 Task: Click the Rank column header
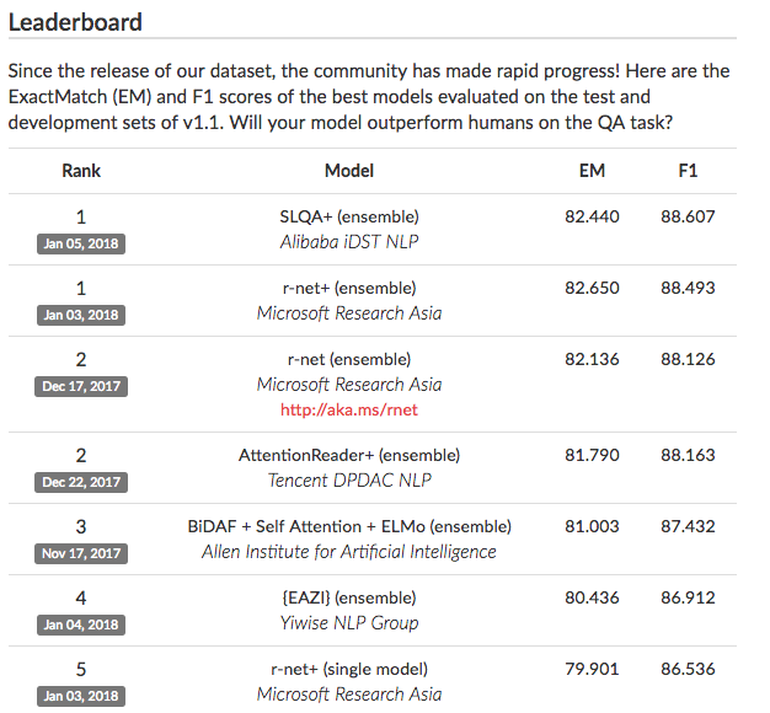[81, 171]
